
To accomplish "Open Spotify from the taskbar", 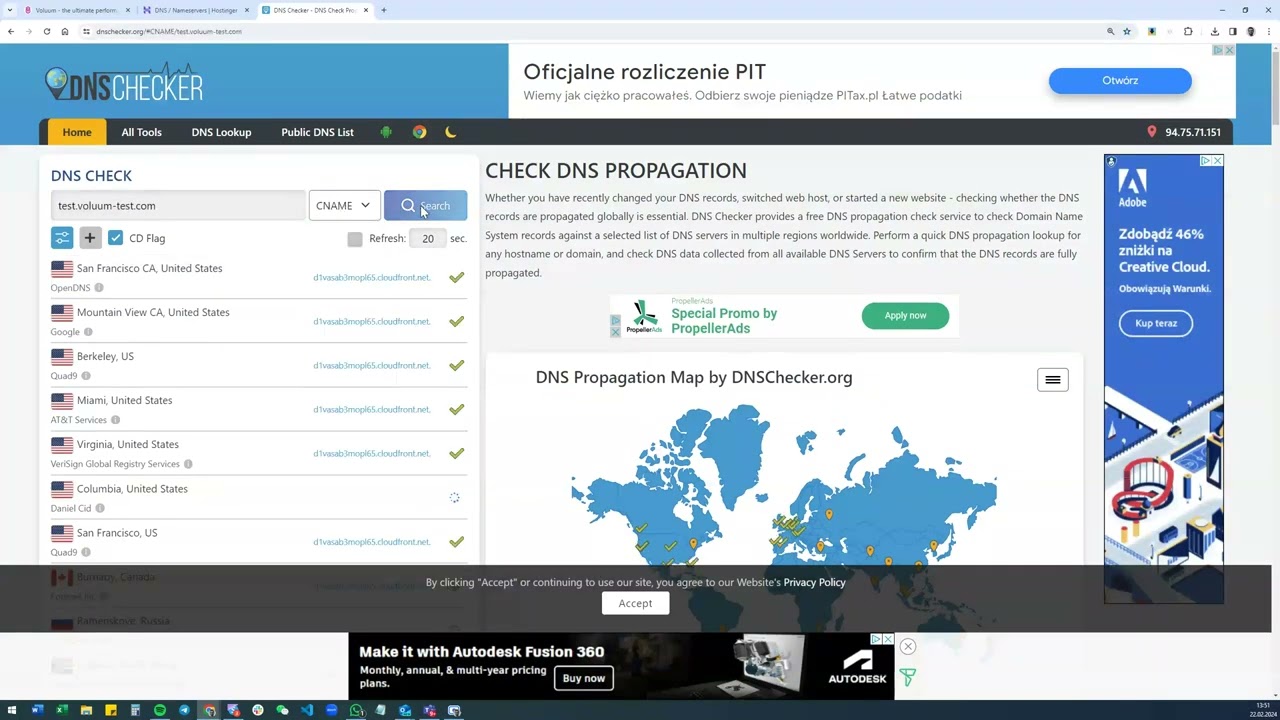I will pos(160,710).
